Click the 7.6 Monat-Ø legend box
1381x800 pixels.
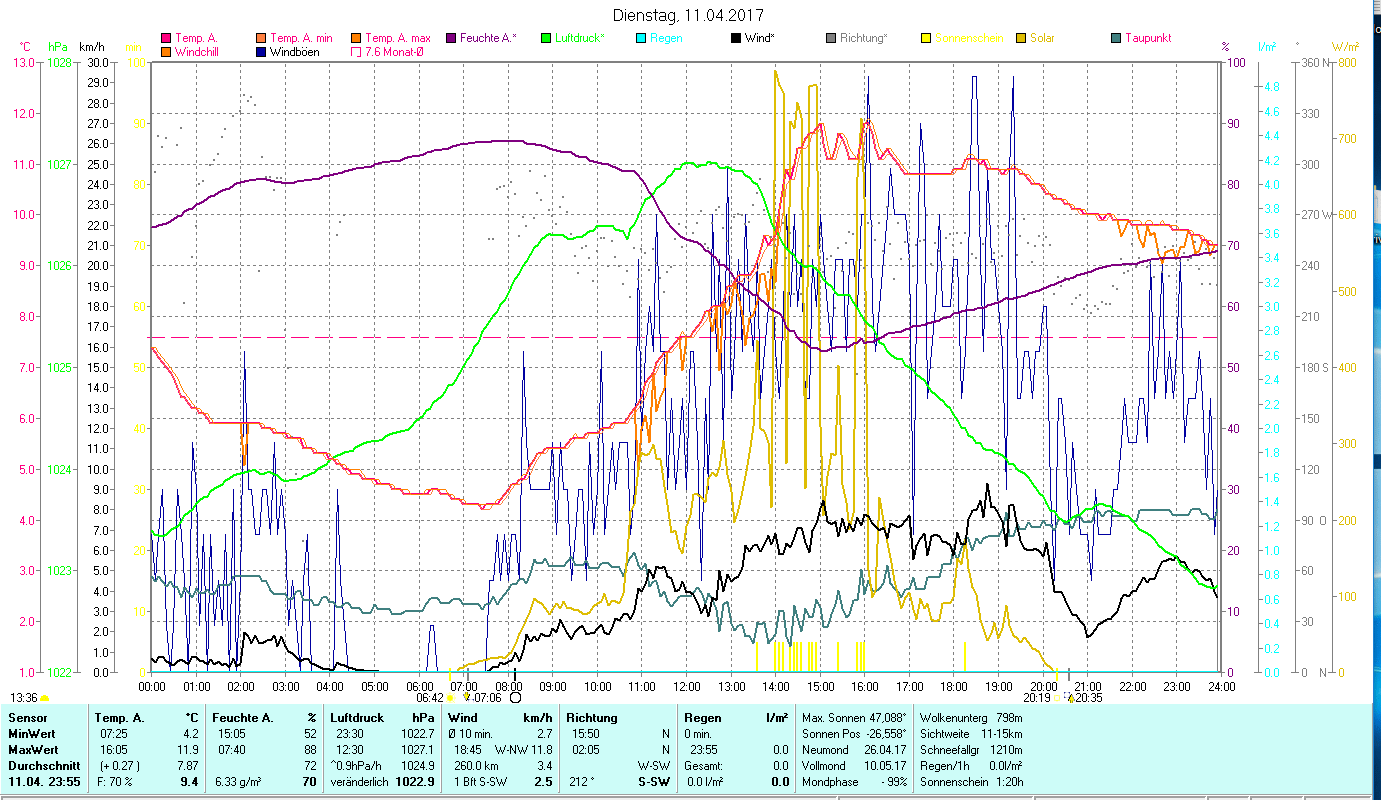point(356,52)
